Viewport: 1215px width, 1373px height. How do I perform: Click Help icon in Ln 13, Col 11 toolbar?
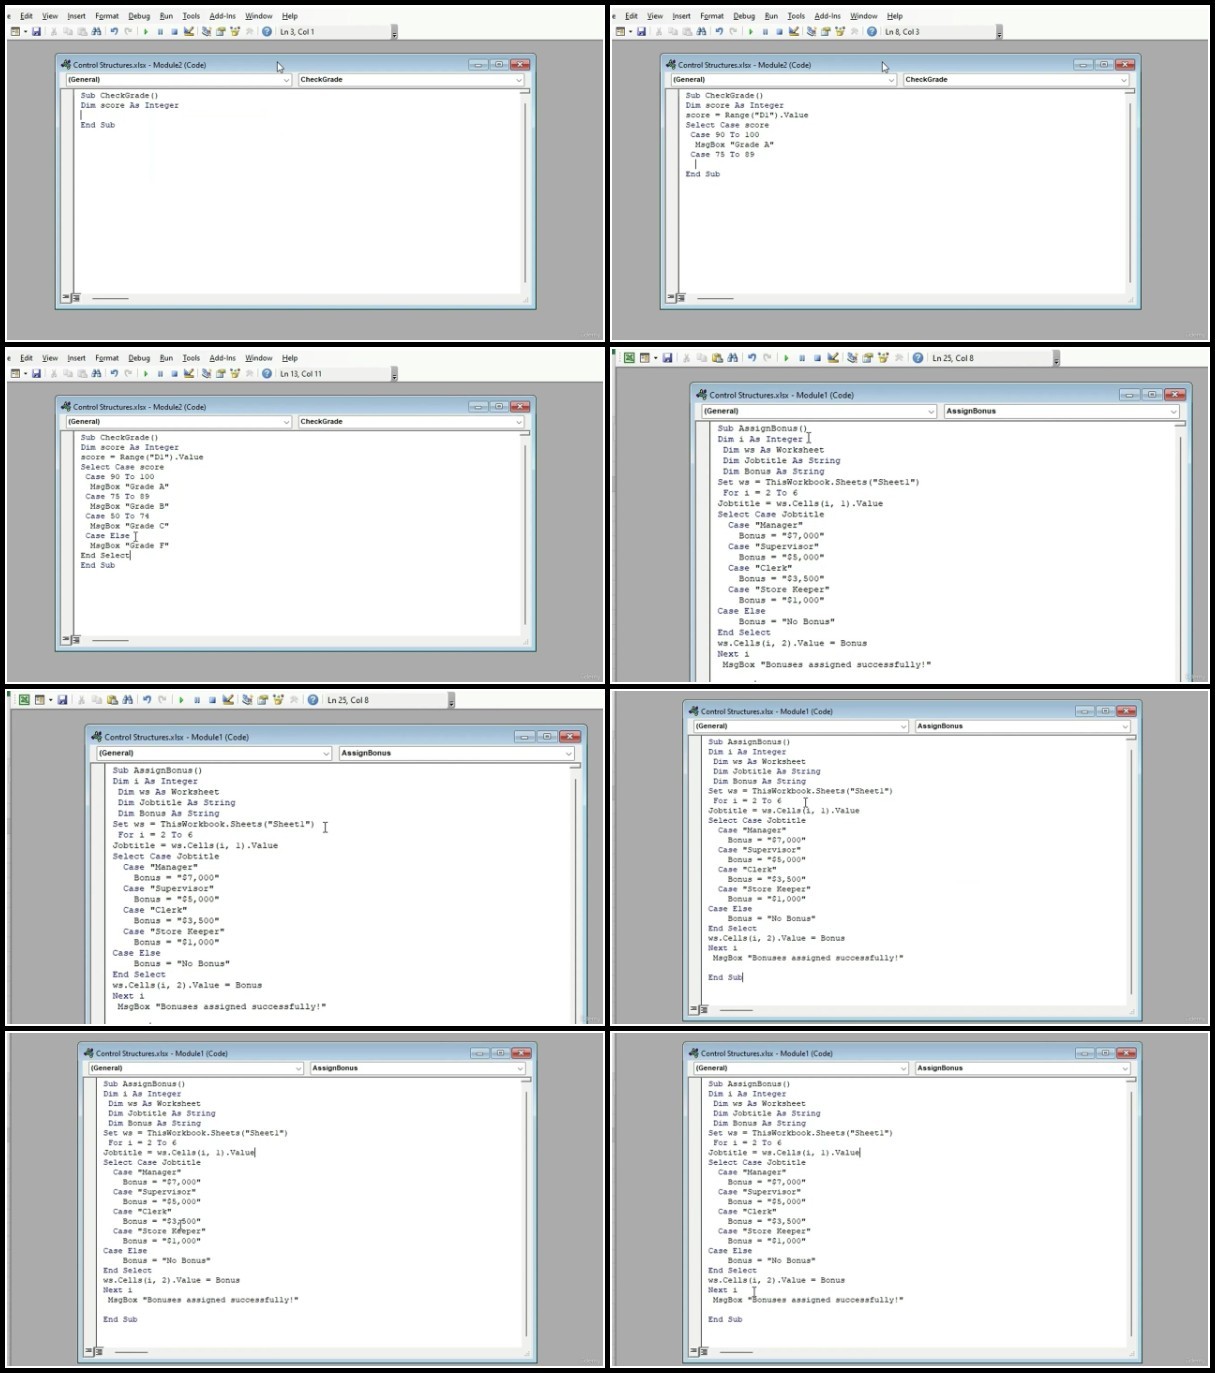tap(266, 374)
